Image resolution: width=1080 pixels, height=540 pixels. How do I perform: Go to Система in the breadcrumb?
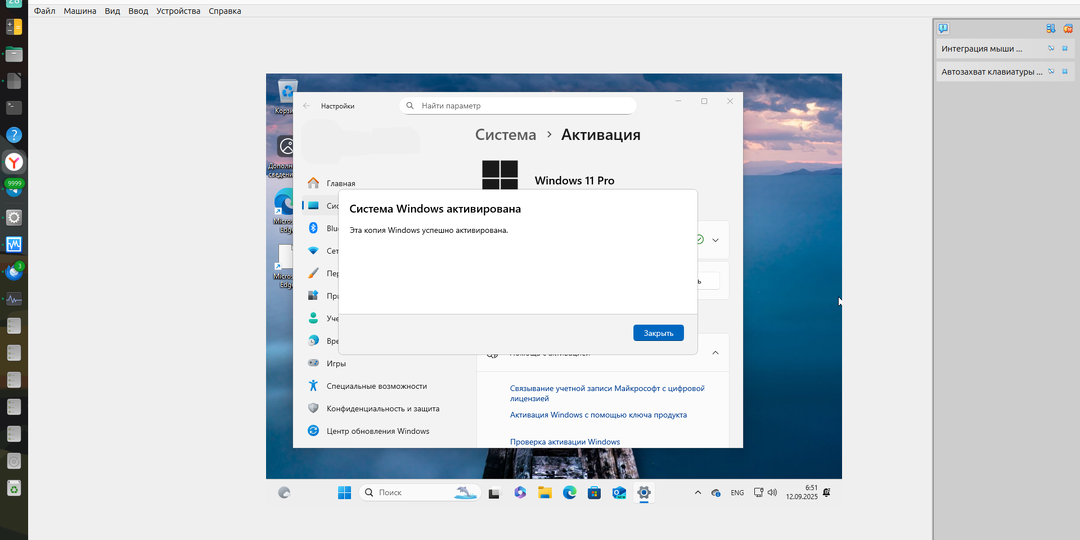point(506,135)
